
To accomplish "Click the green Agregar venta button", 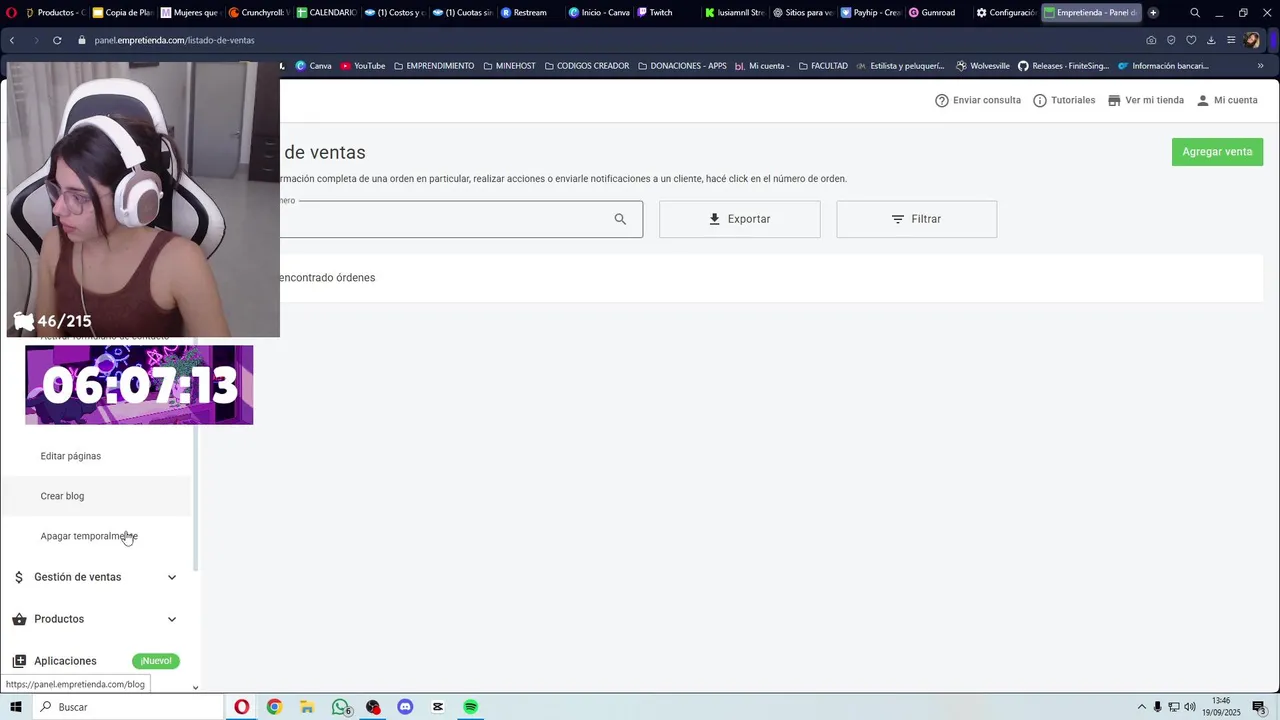I will pos(1217,152).
